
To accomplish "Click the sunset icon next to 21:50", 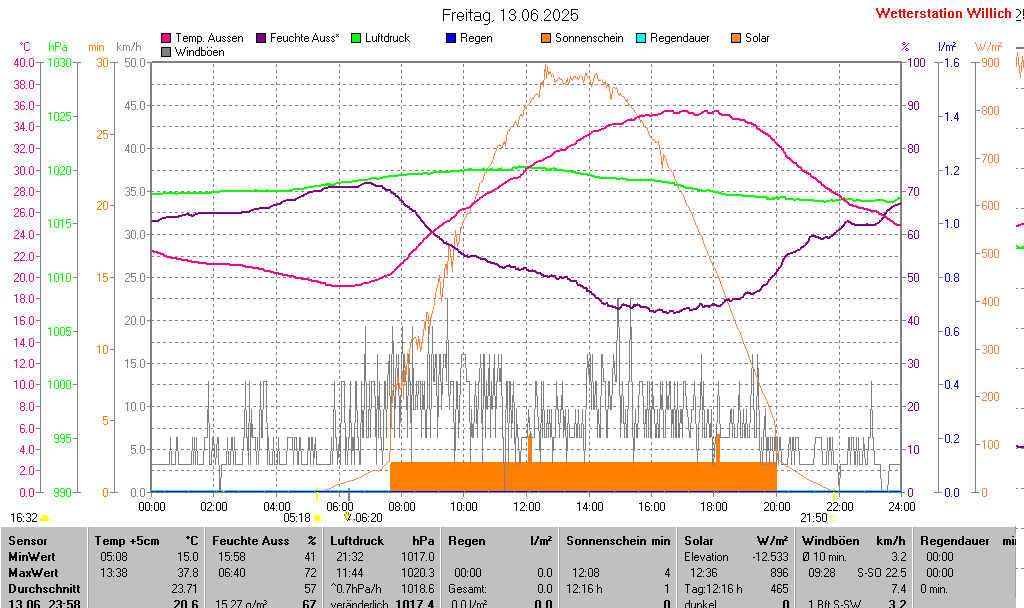I will 833,518.
